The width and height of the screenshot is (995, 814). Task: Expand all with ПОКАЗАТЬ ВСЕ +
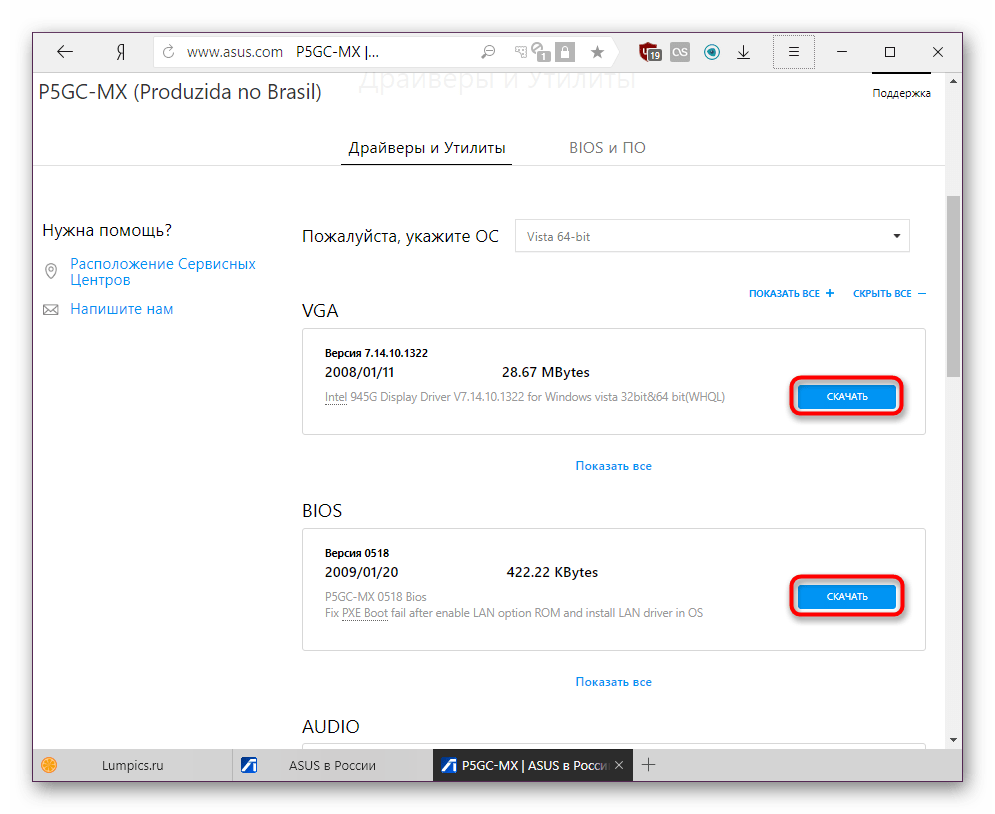click(791, 294)
